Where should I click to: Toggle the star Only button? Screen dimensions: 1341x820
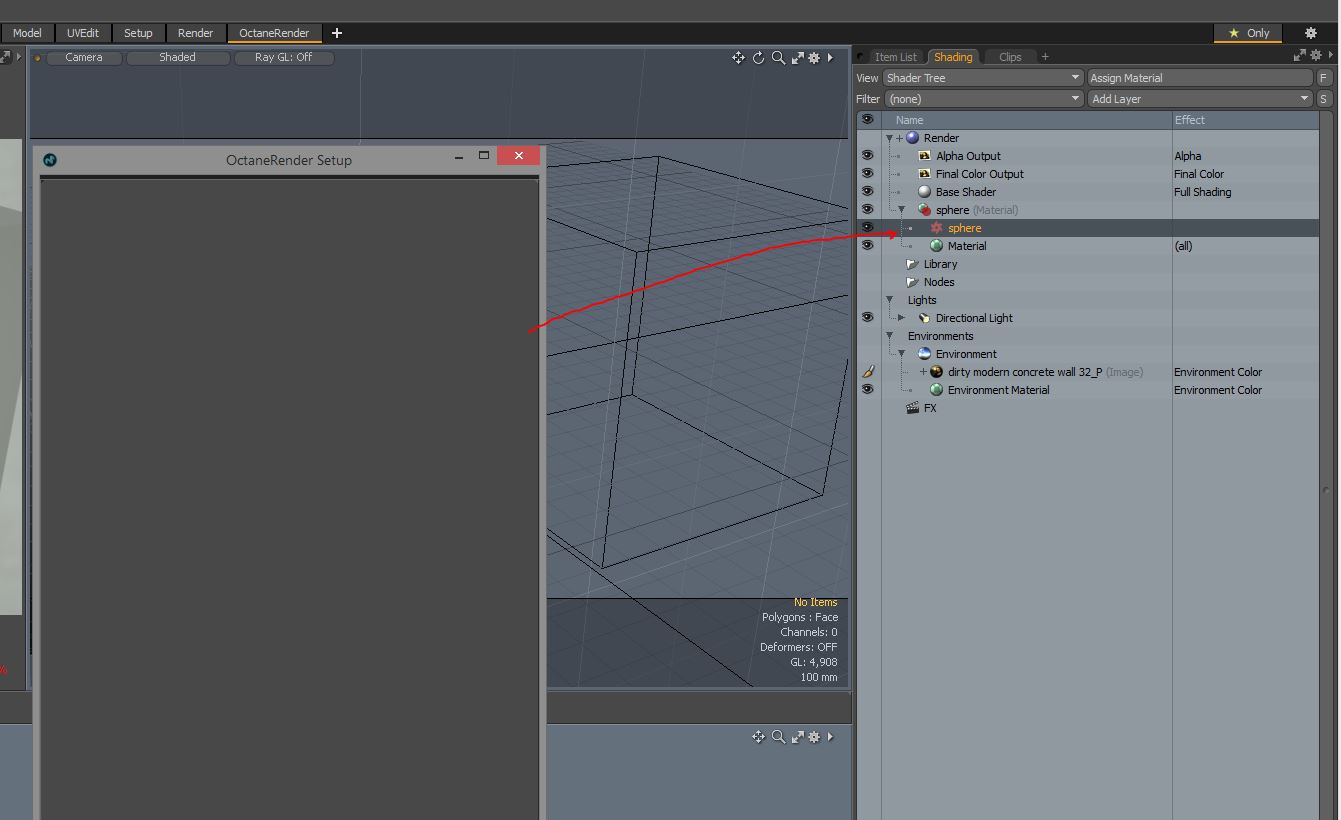(x=1248, y=33)
